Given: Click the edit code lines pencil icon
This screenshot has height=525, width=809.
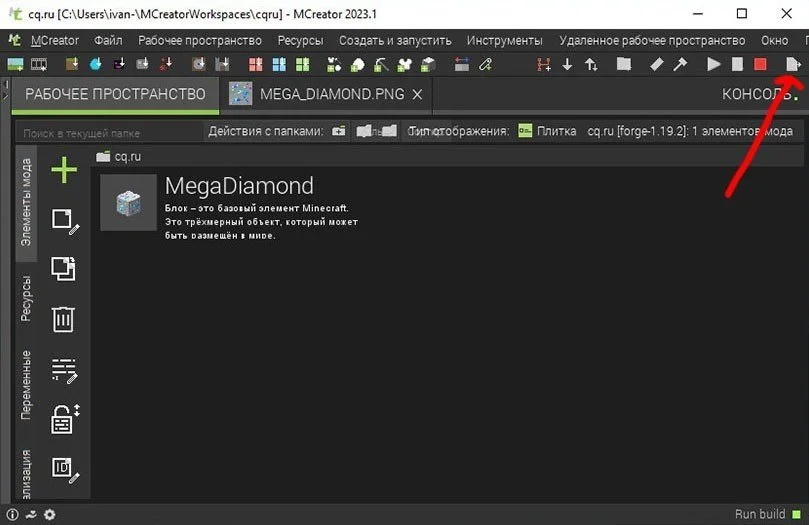Looking at the screenshot, I should click(64, 370).
